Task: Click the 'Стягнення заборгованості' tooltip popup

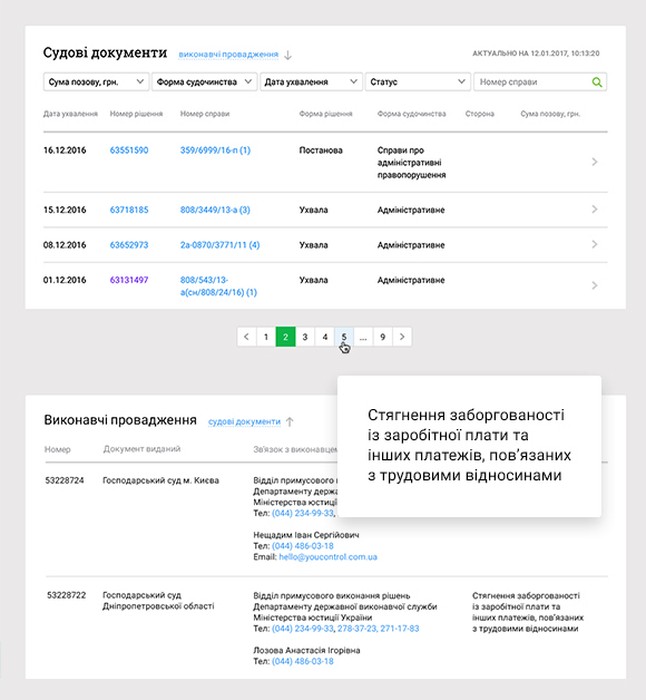Action: tap(469, 446)
